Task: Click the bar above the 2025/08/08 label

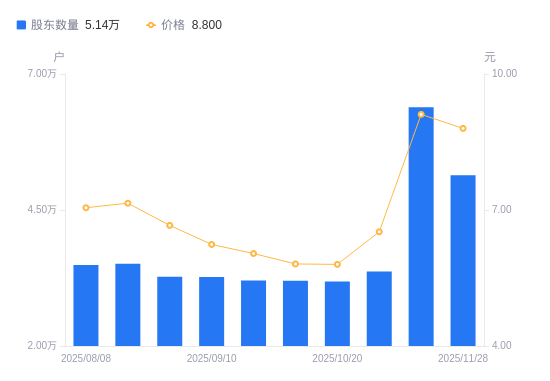Action: click(86, 306)
